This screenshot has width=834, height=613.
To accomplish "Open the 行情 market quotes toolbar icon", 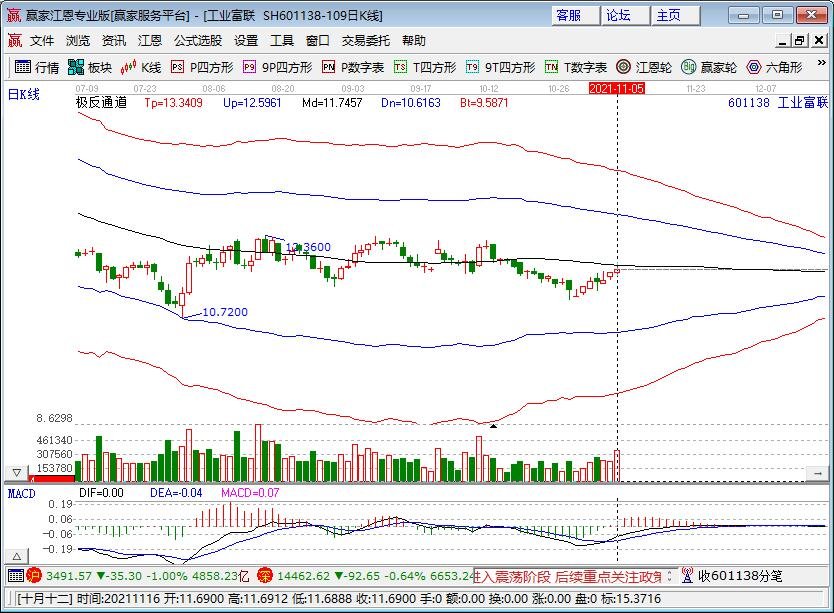I will coord(37,67).
